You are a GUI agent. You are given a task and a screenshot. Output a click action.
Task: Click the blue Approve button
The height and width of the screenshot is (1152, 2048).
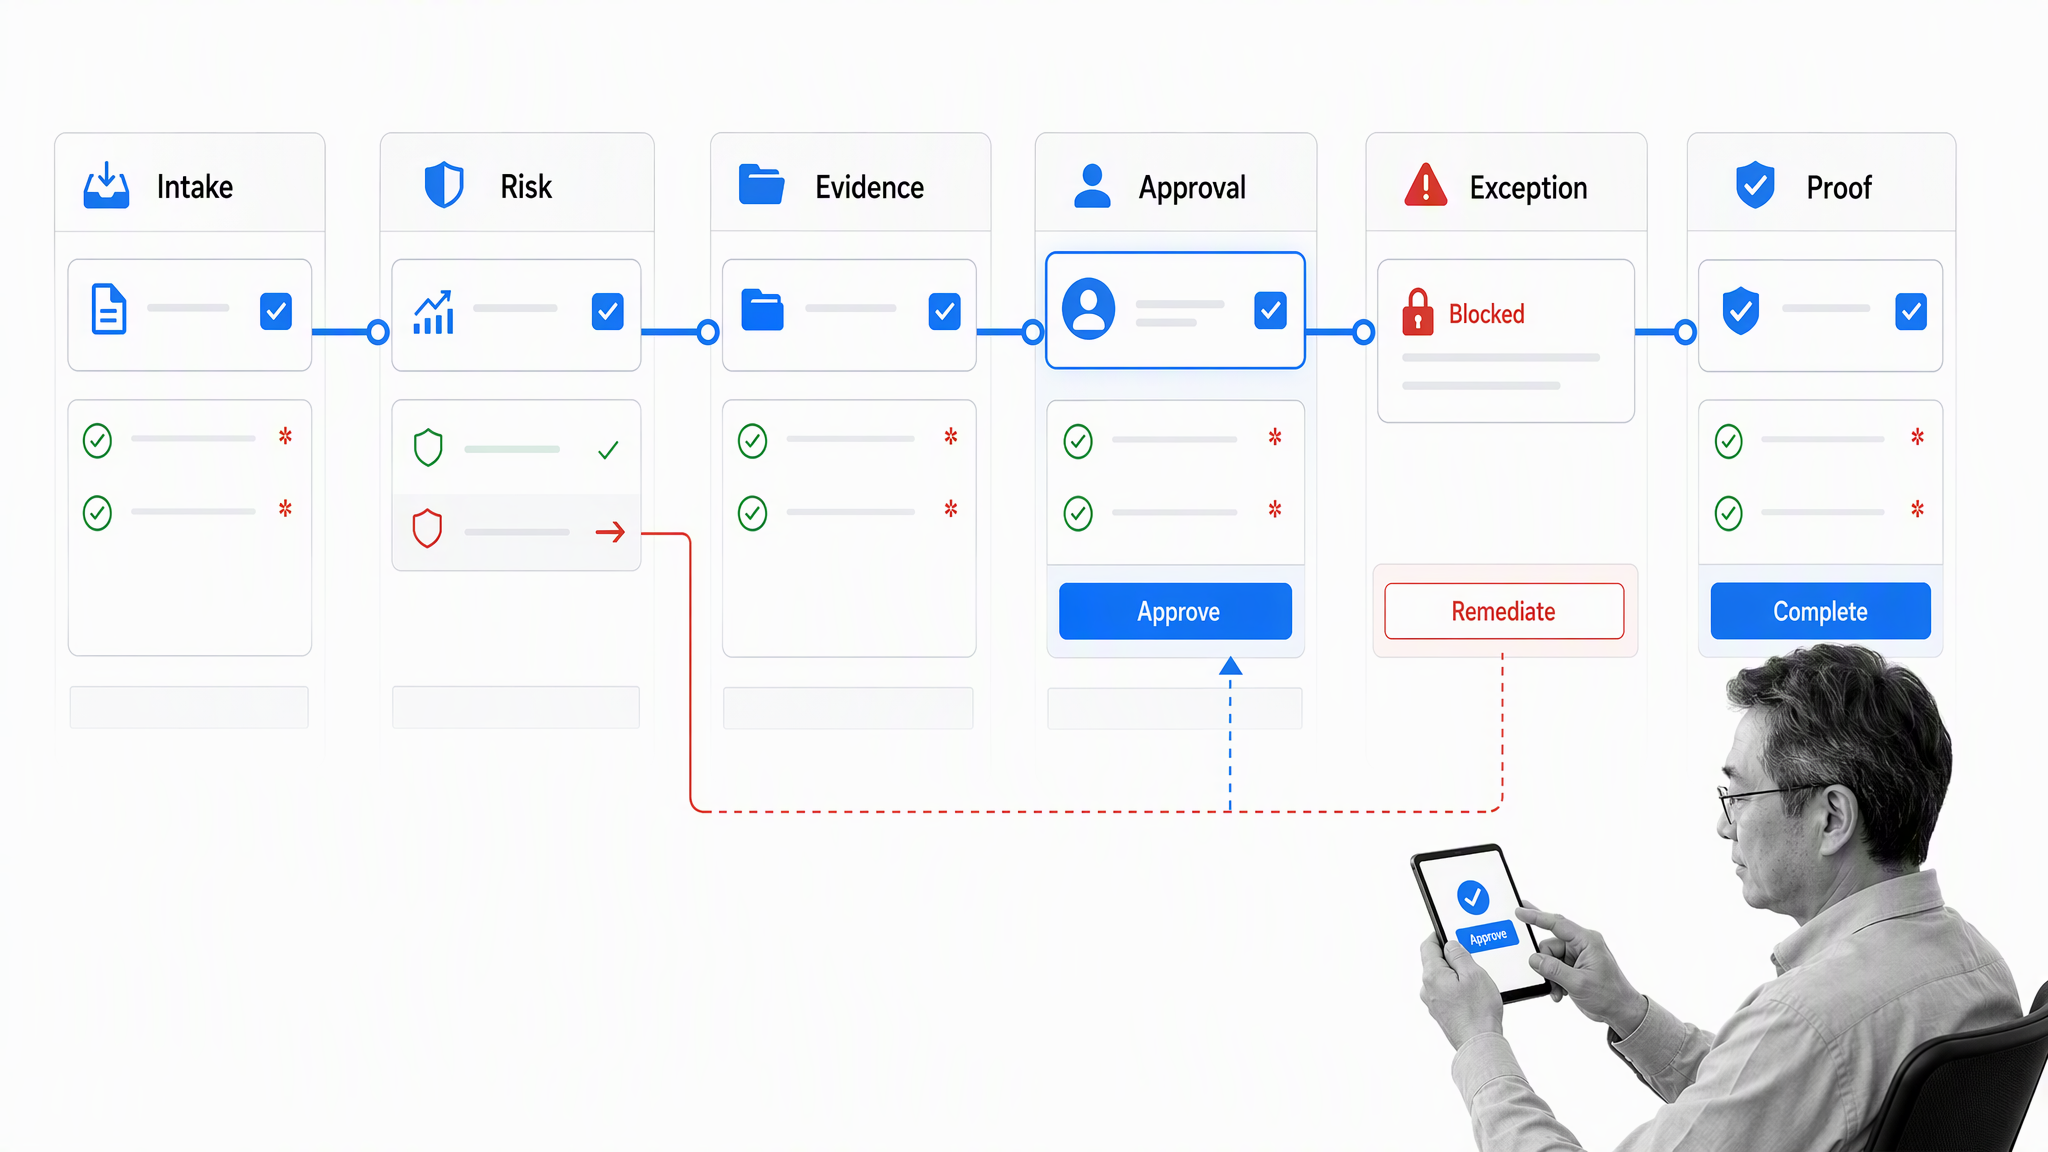click(1175, 611)
